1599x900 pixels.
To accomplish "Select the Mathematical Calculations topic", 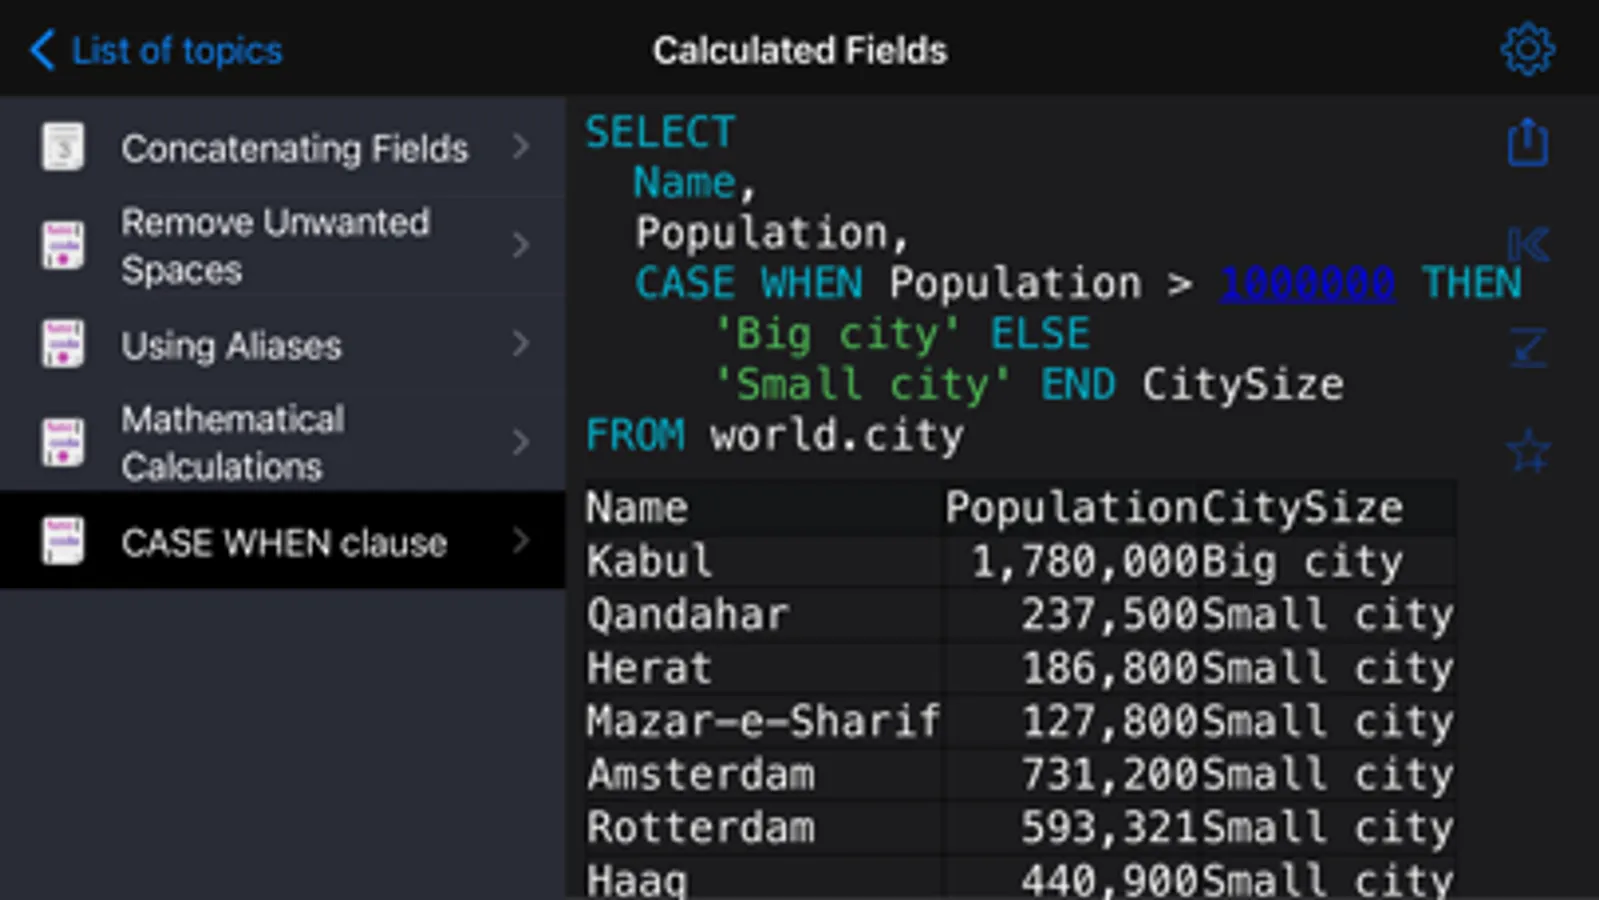I will click(x=232, y=443).
